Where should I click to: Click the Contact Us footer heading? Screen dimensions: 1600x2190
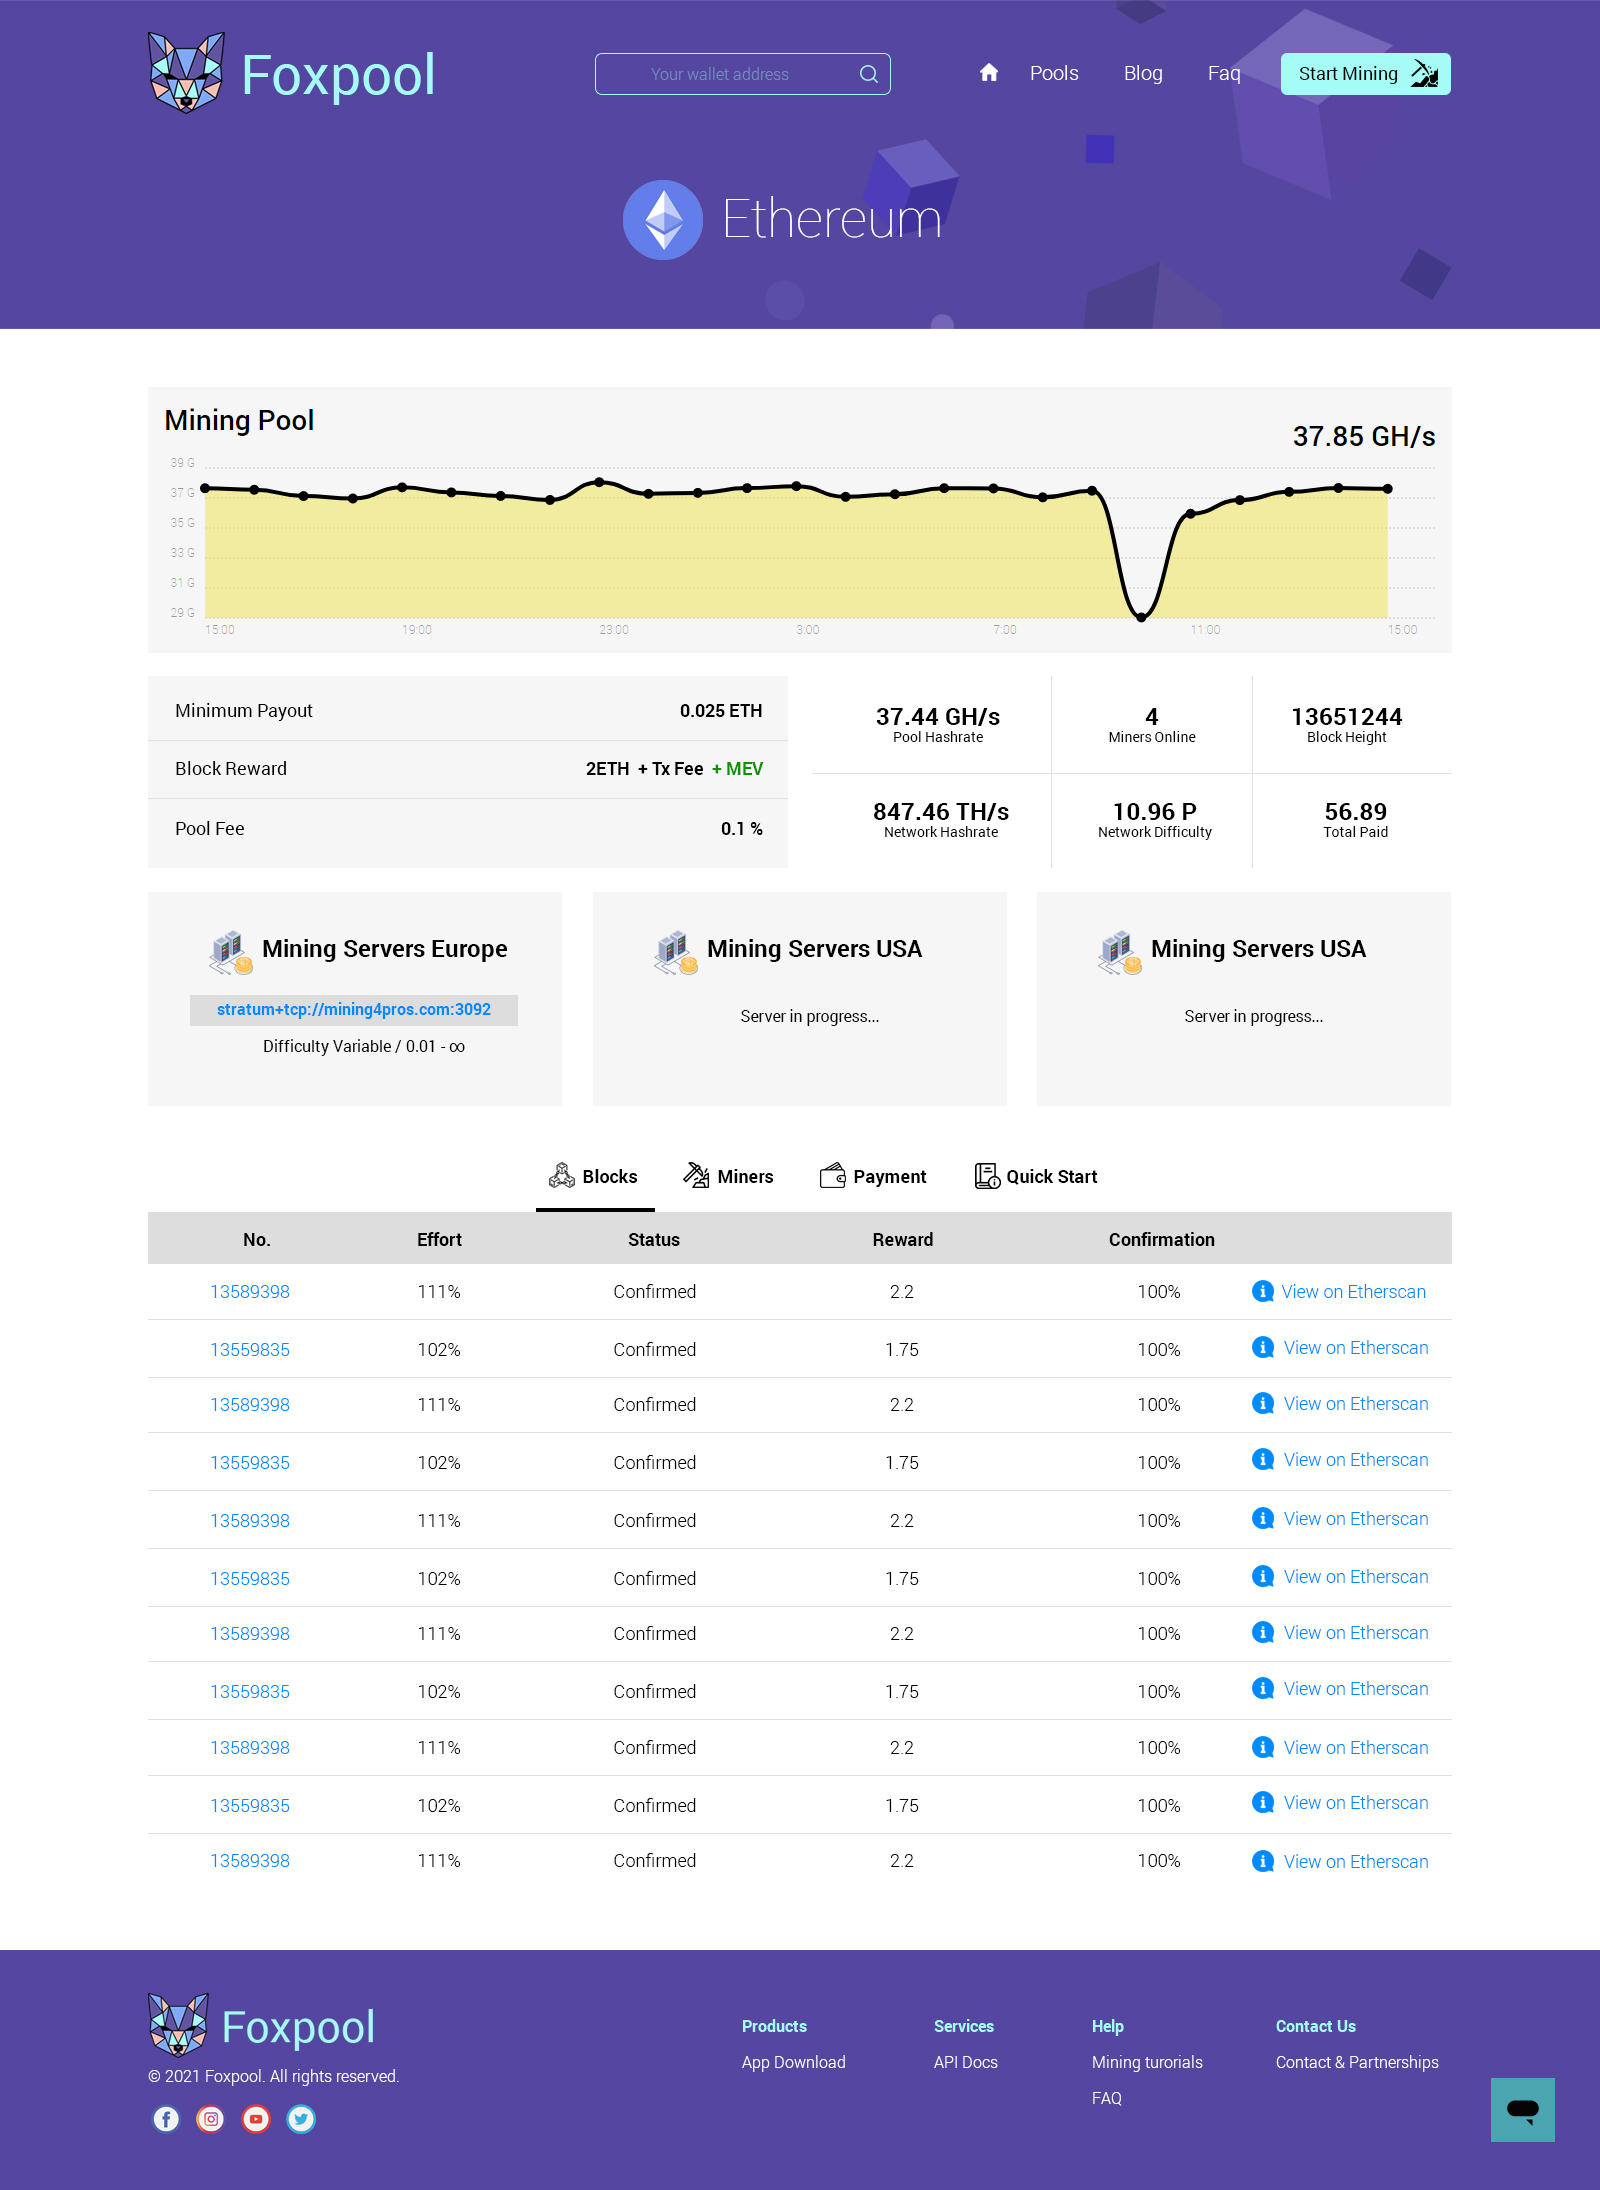1315,2026
